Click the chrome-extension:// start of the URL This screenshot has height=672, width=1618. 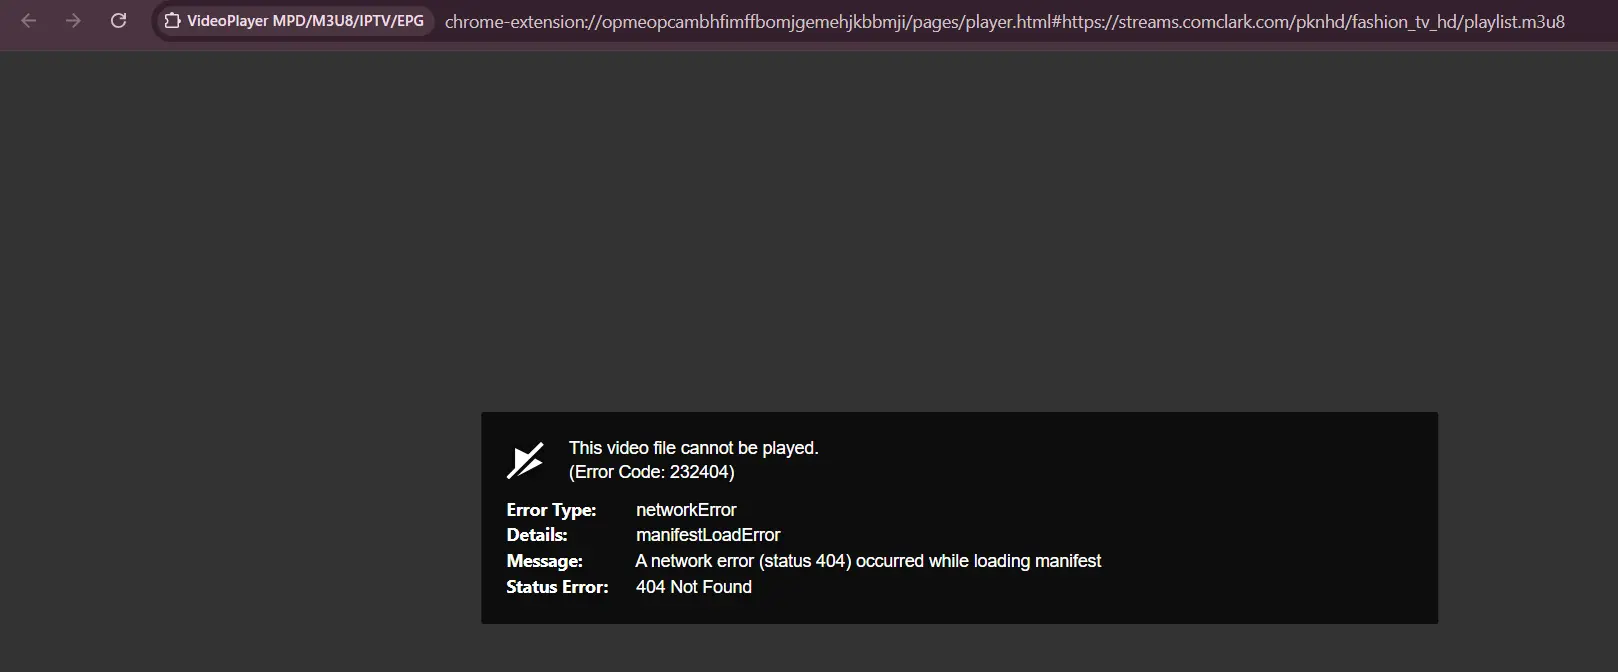[x=521, y=21]
